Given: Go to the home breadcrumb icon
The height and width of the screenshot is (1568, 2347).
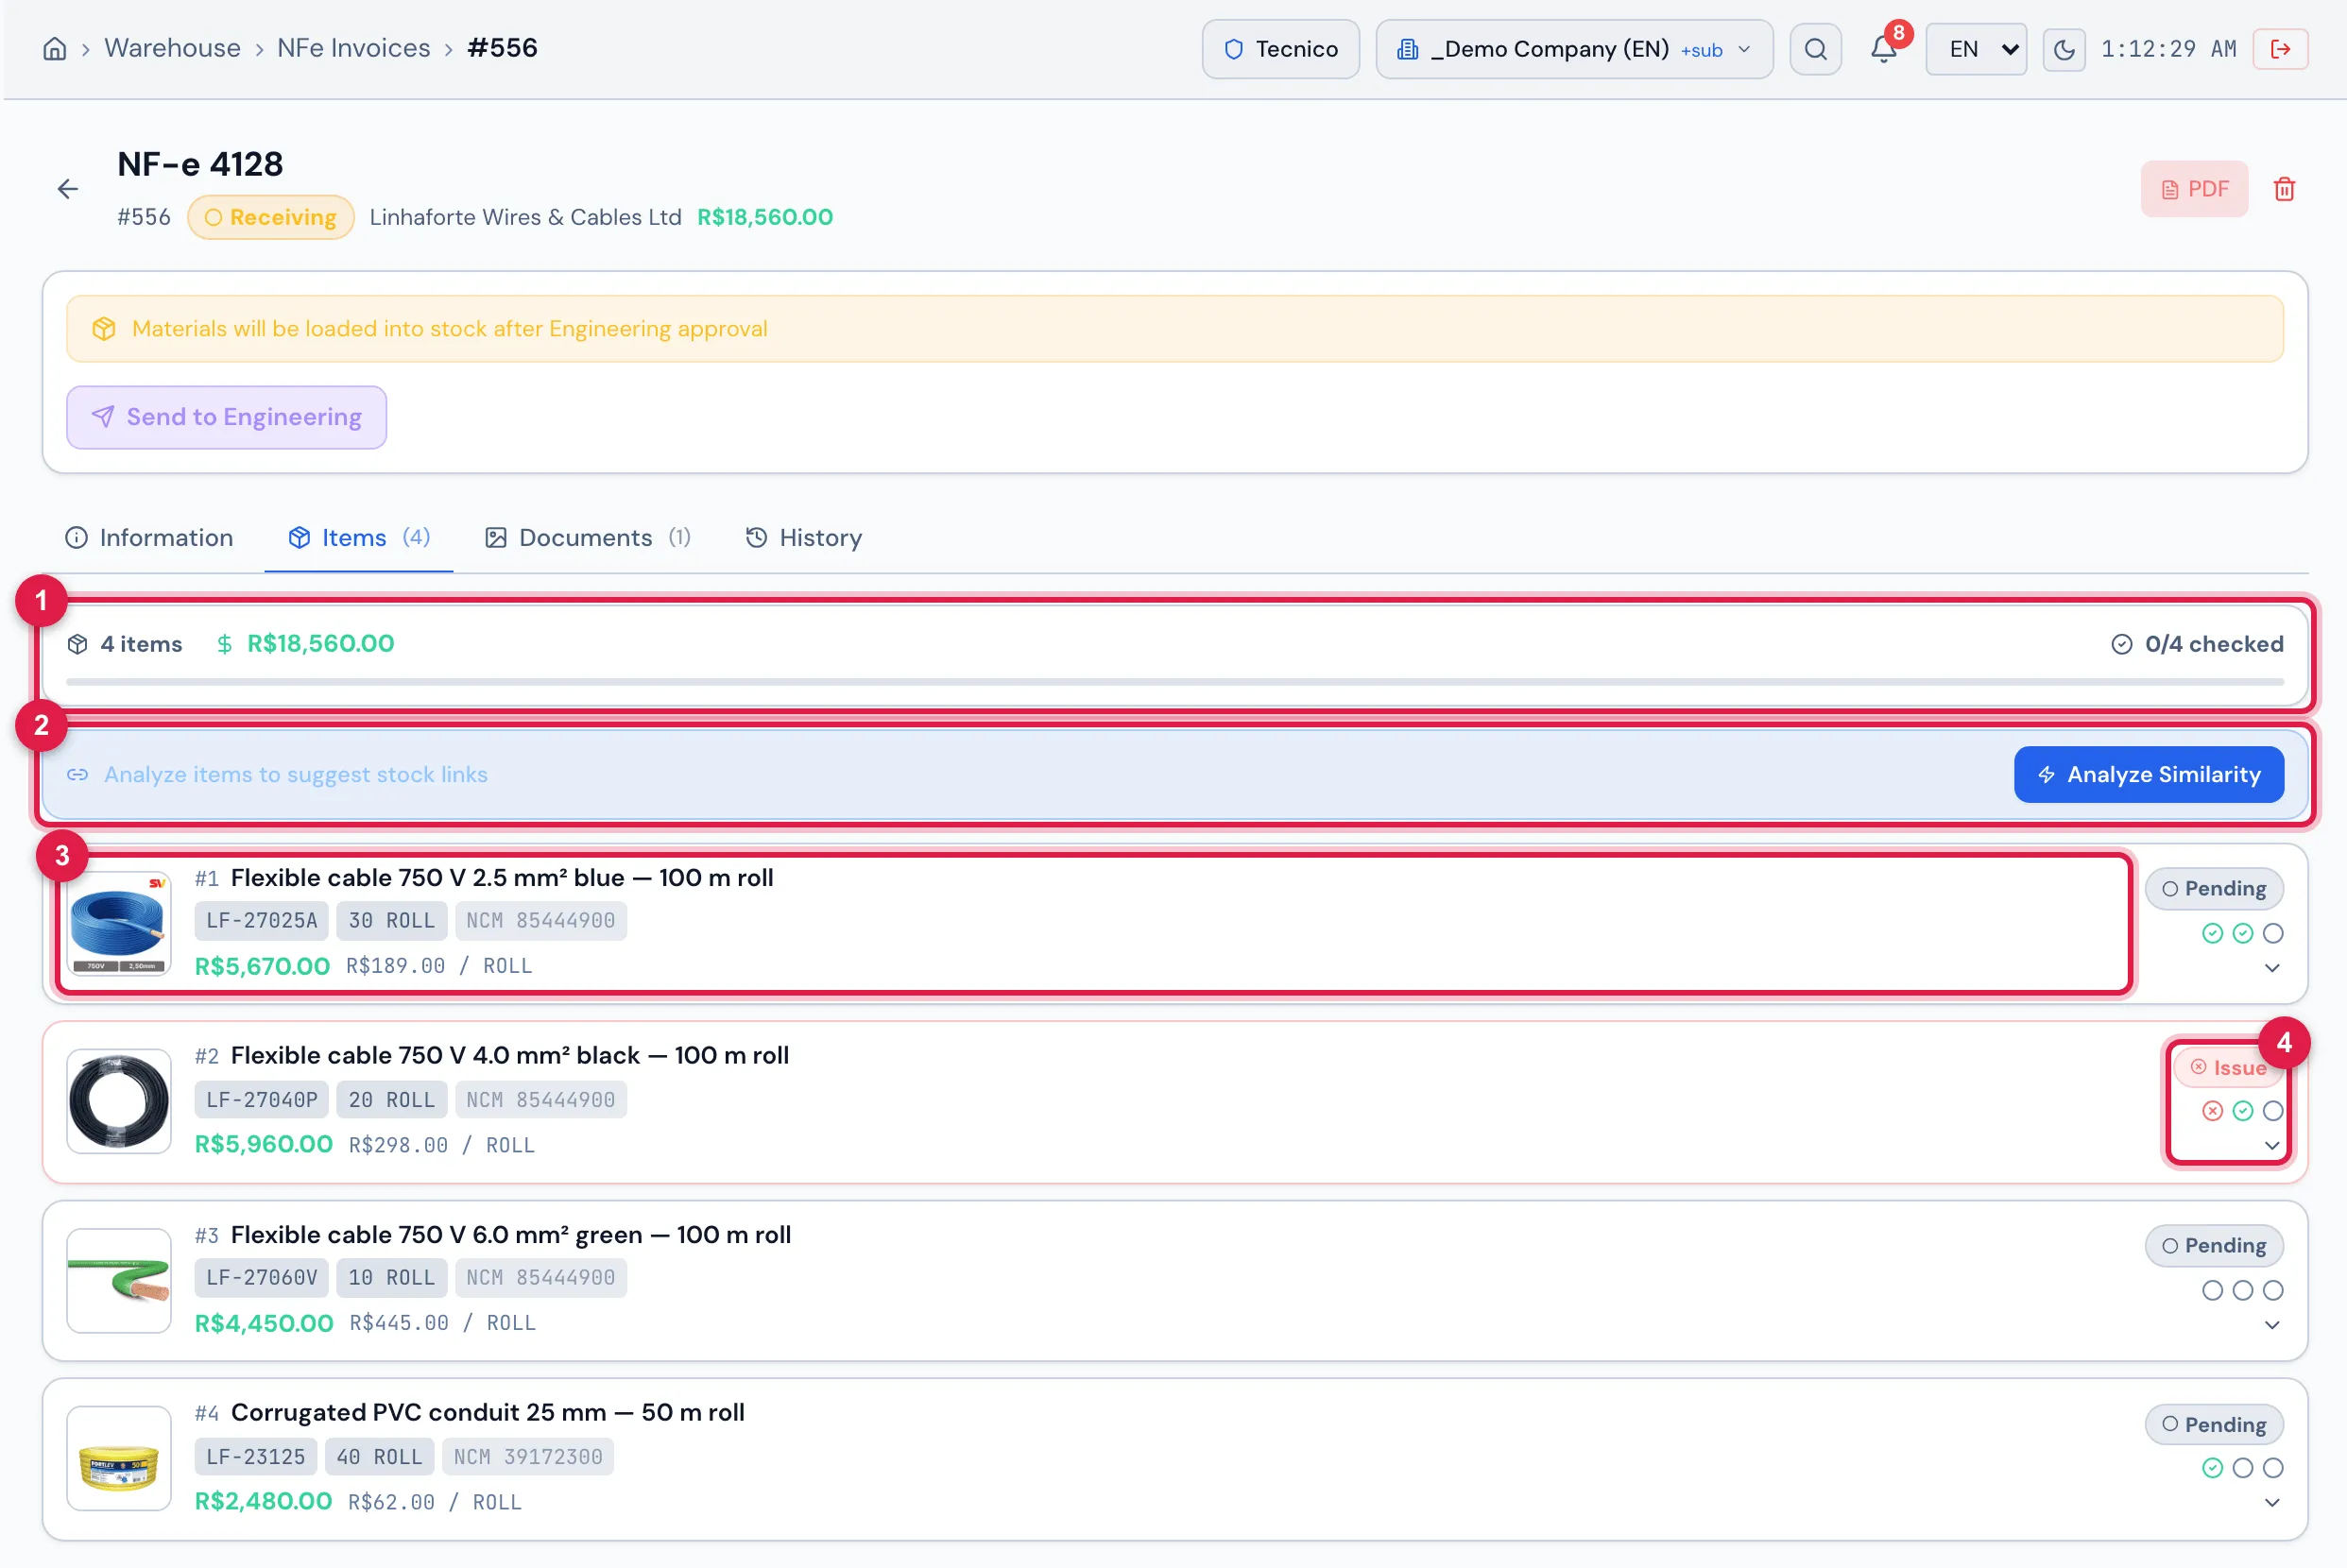Looking at the screenshot, I should click(x=55, y=49).
